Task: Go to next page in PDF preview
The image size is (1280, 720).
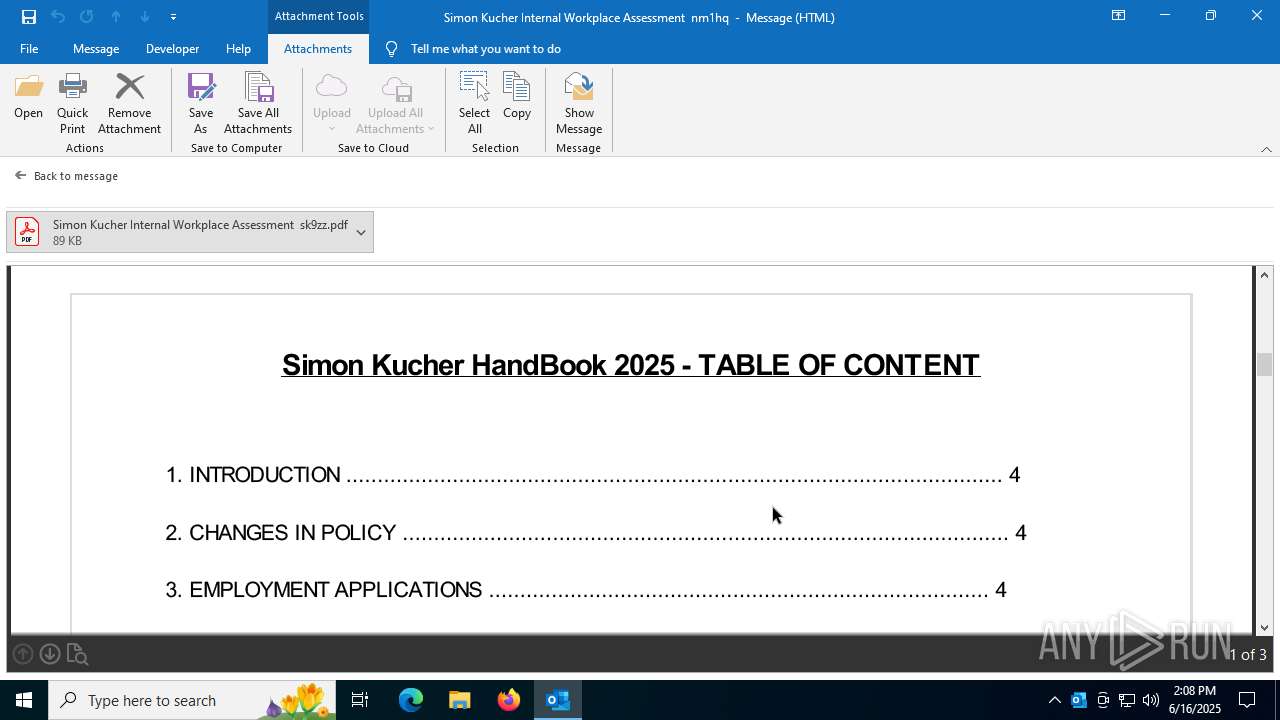Action: click(x=50, y=654)
